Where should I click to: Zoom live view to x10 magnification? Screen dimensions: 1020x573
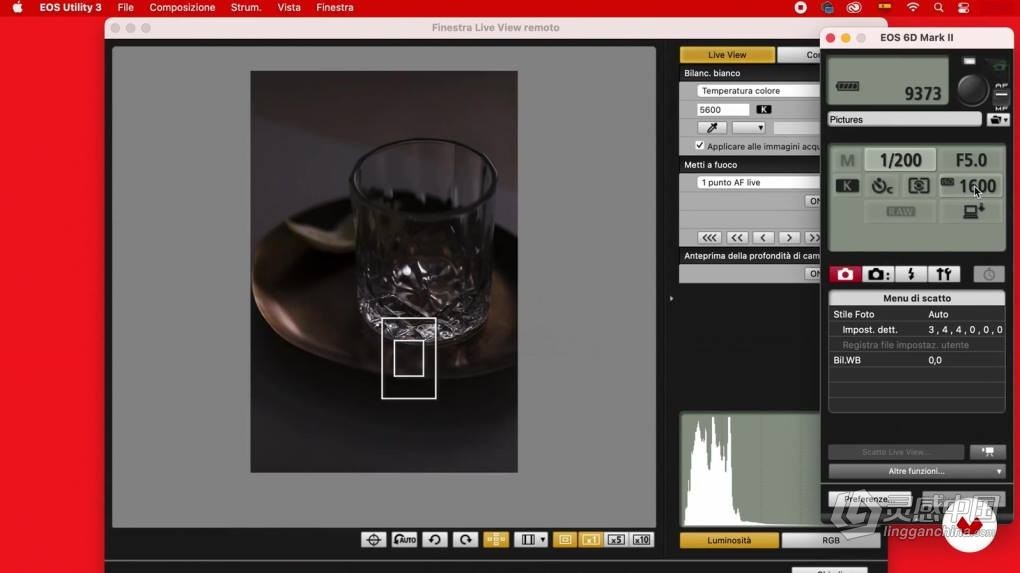click(641, 539)
